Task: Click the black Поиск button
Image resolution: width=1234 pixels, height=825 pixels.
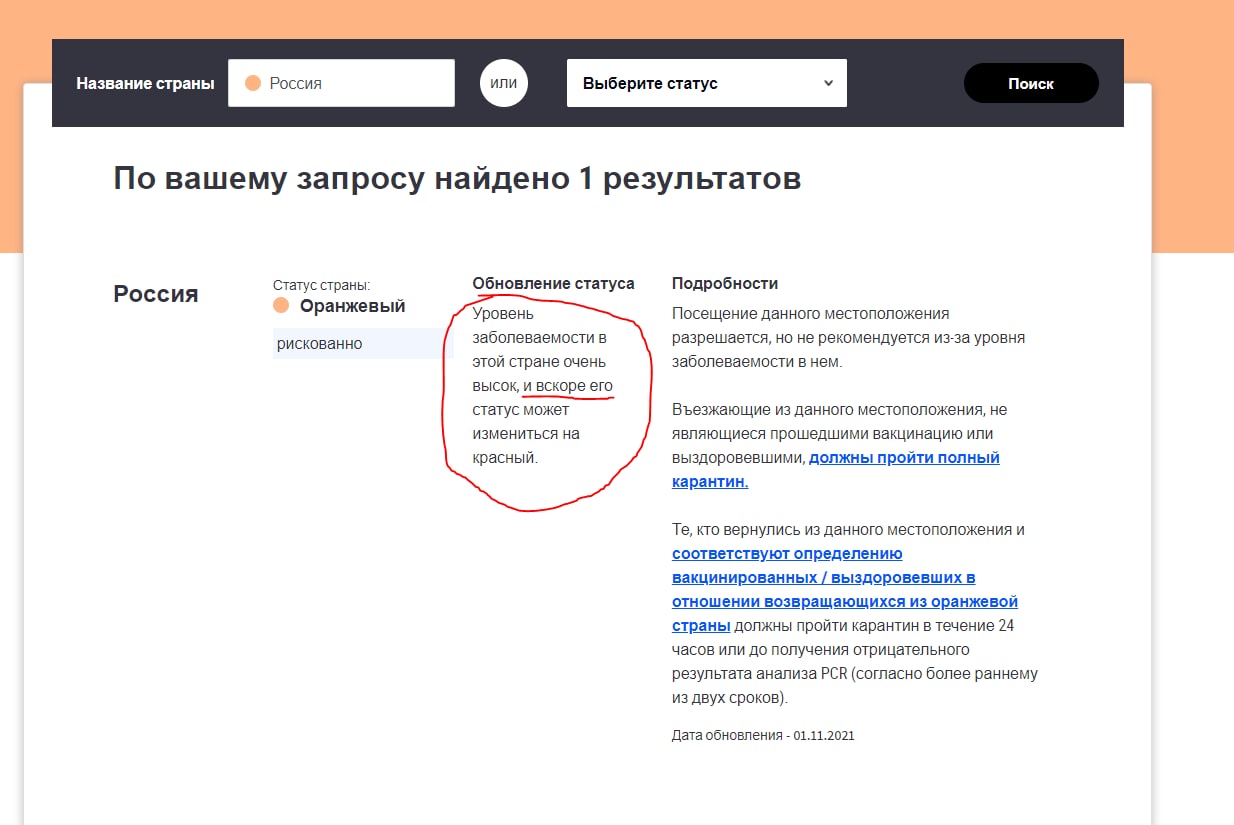Action: click(1031, 83)
